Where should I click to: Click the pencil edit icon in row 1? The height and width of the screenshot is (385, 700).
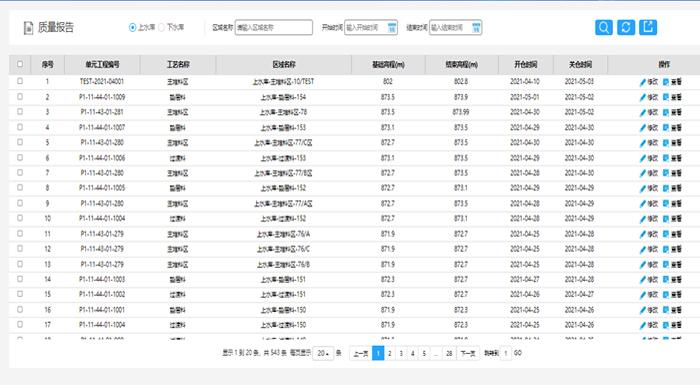point(642,82)
